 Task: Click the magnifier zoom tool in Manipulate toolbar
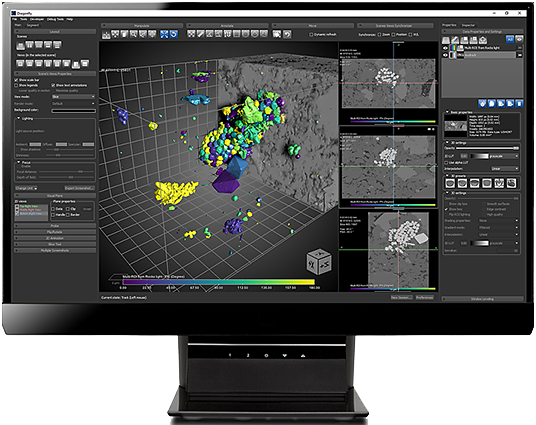[134, 34]
